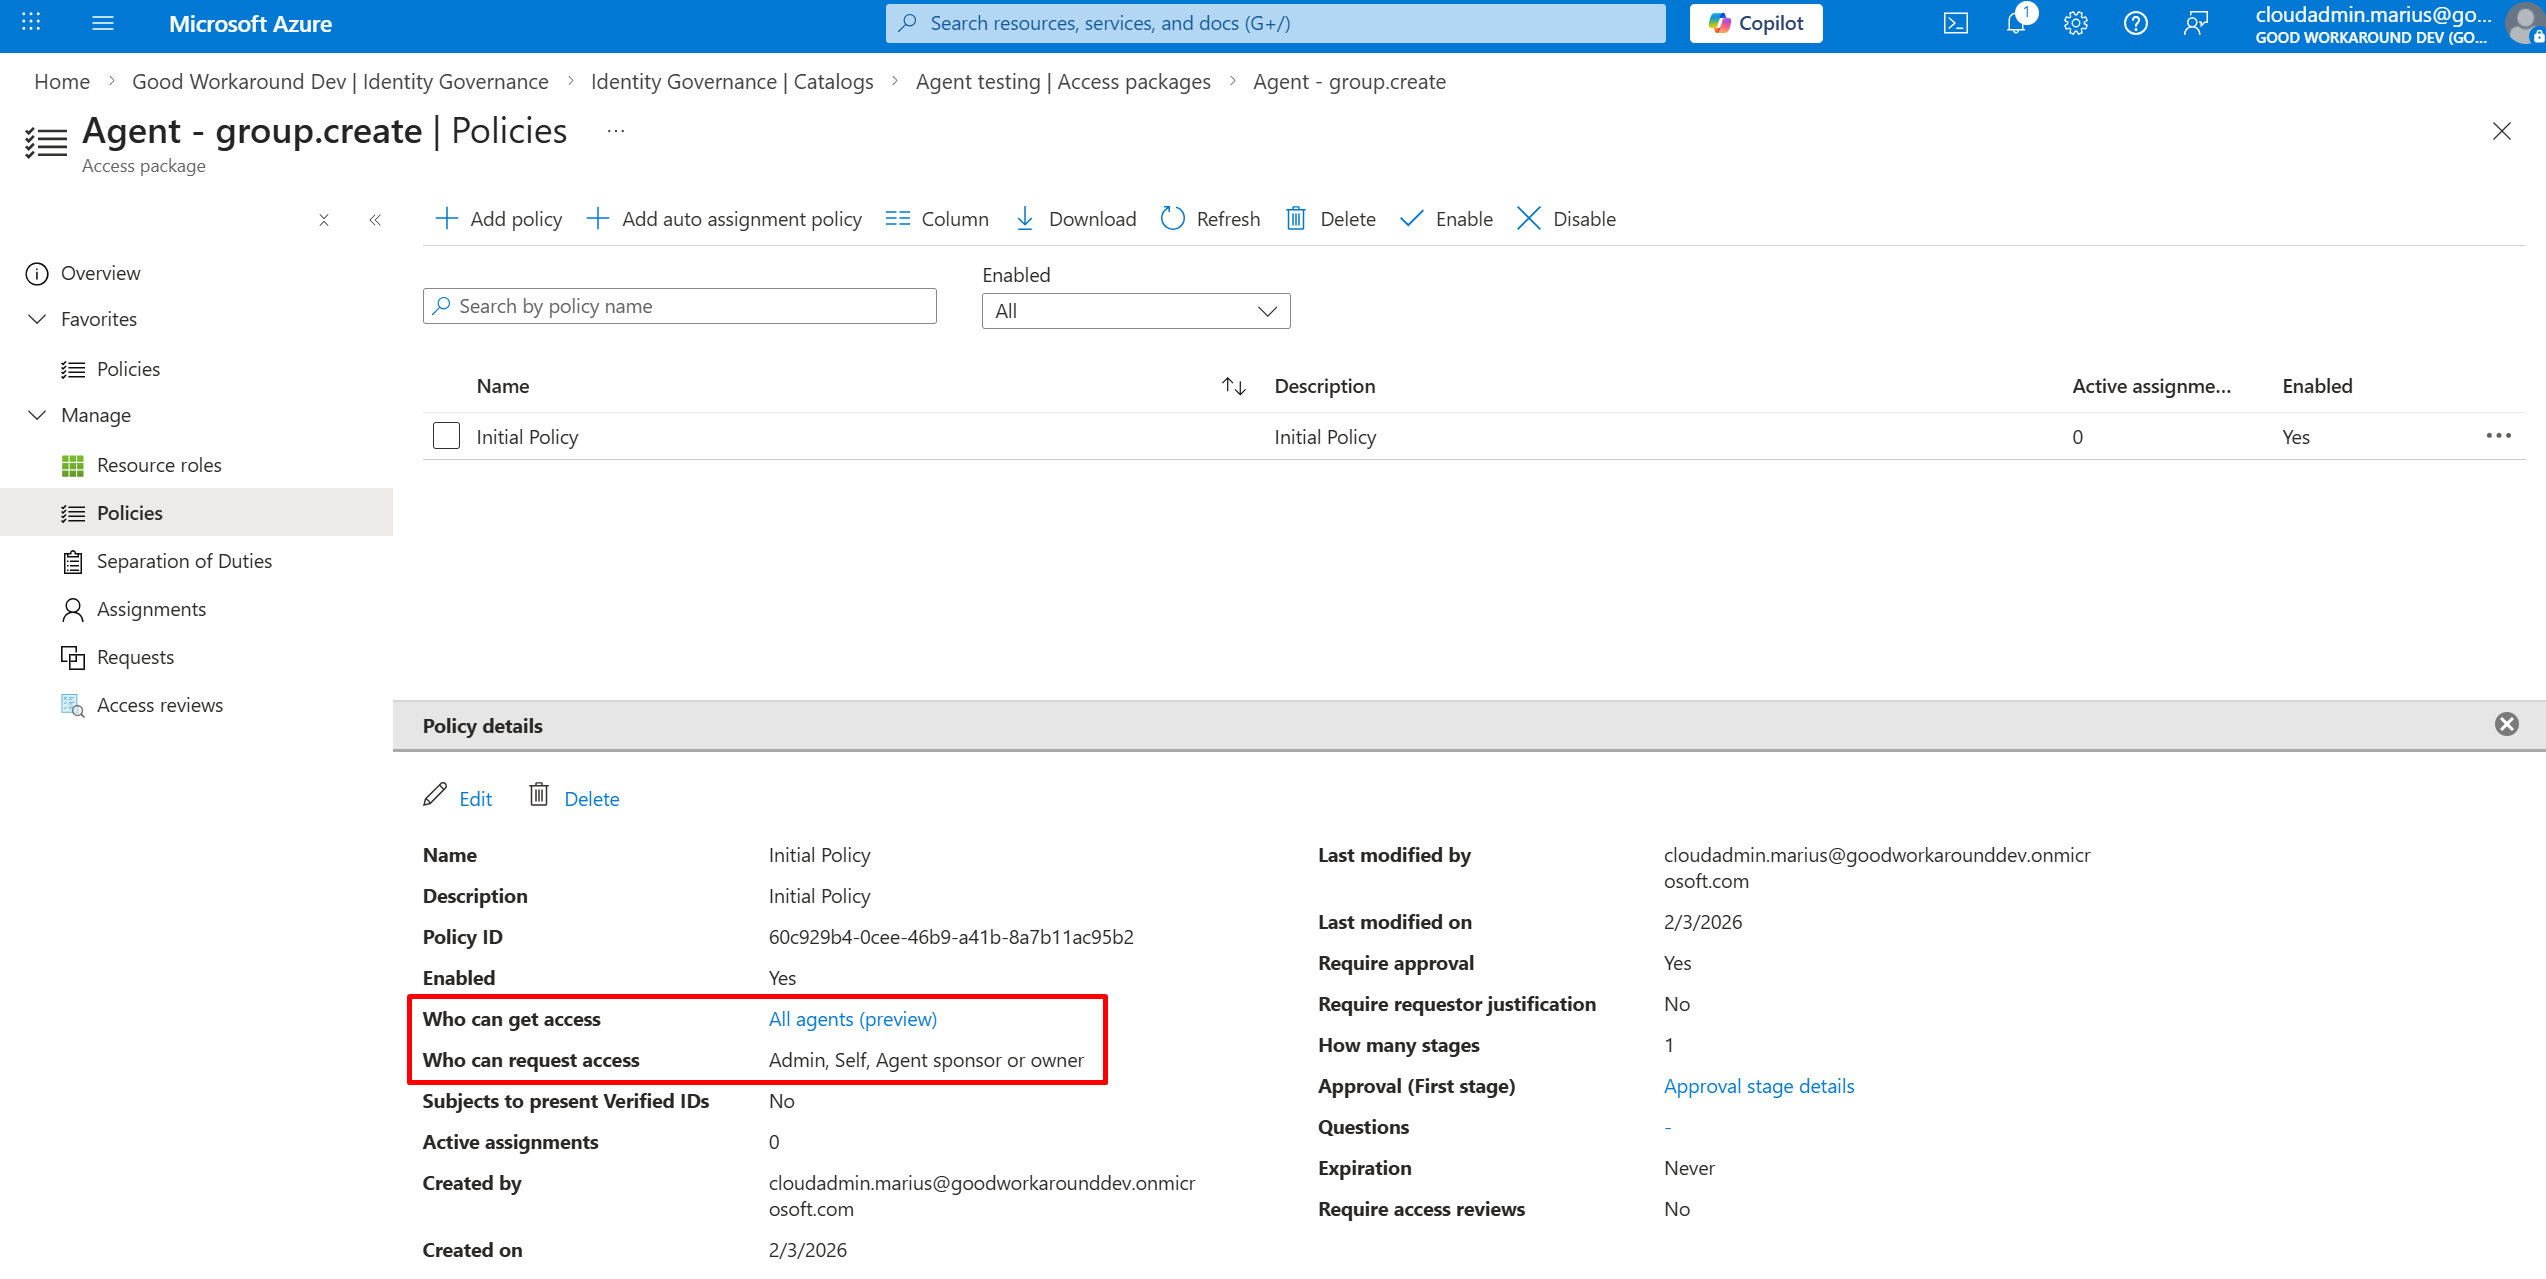The height and width of the screenshot is (1279, 2546).
Task: Sort policies by Name column arrows
Action: 1233,386
